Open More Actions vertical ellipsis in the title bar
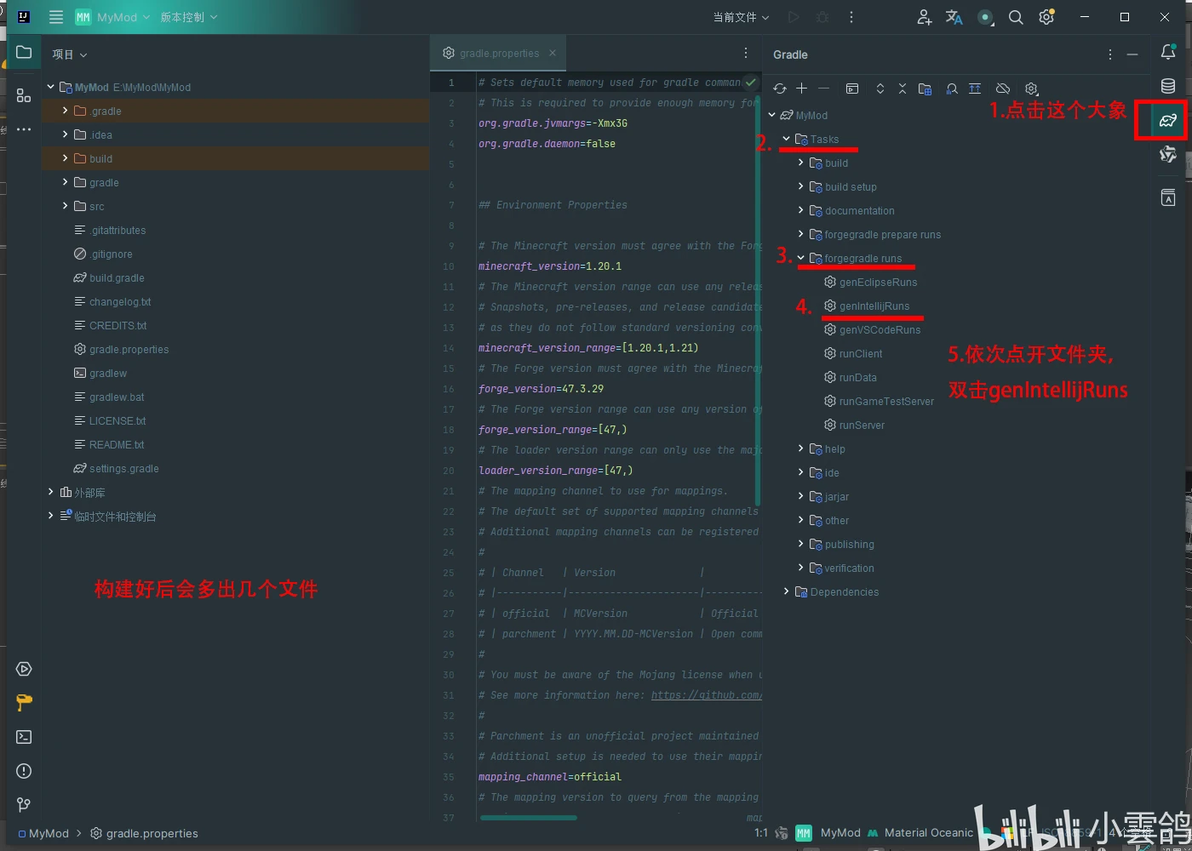This screenshot has width=1192, height=851. 851,17
